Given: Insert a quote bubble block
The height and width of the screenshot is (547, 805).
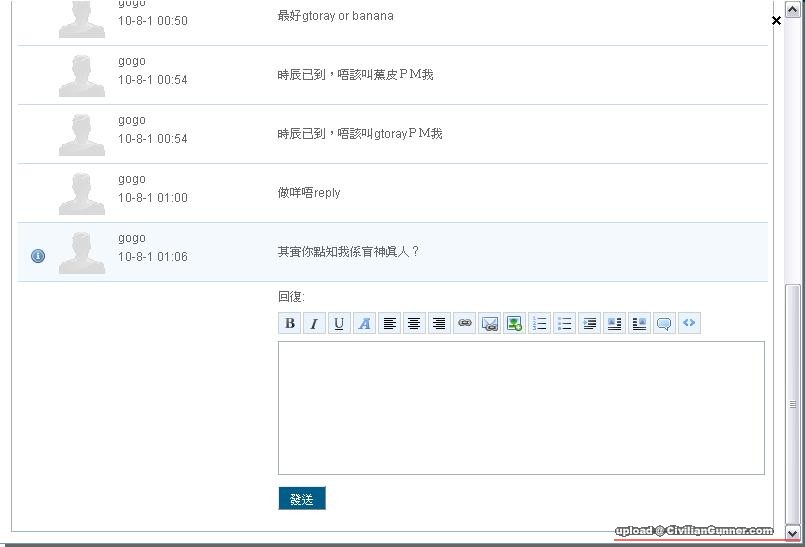Looking at the screenshot, I should point(664,323).
